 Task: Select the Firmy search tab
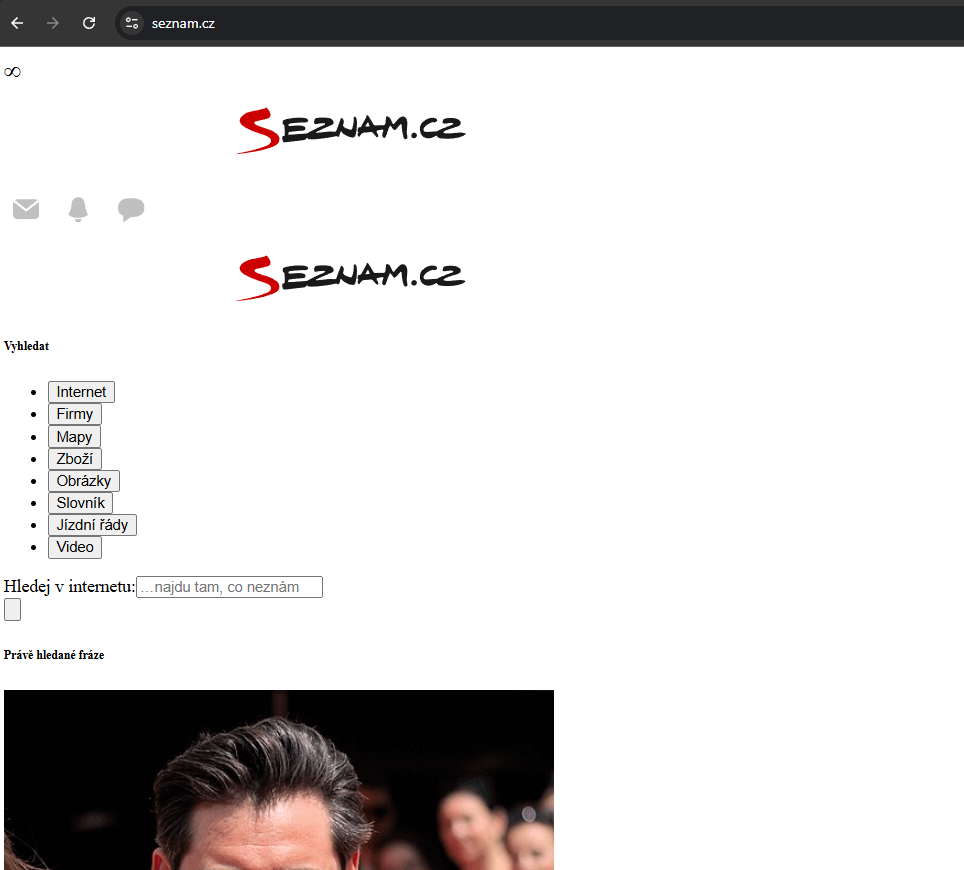[x=75, y=414]
